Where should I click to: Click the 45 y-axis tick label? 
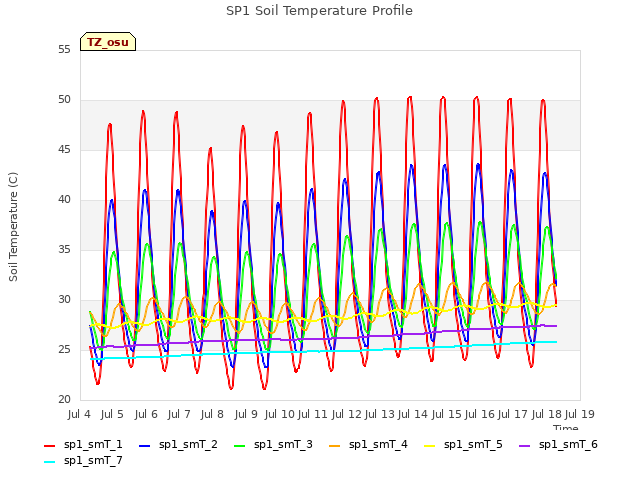tap(64, 150)
